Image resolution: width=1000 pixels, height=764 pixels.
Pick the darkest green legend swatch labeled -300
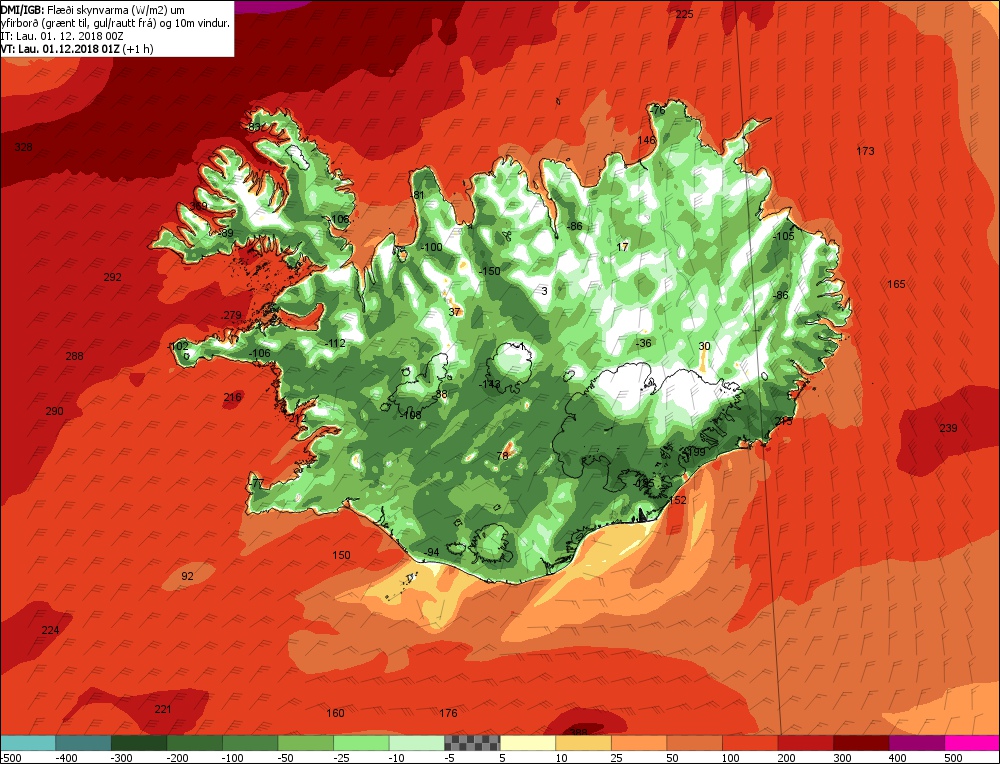click(138, 743)
